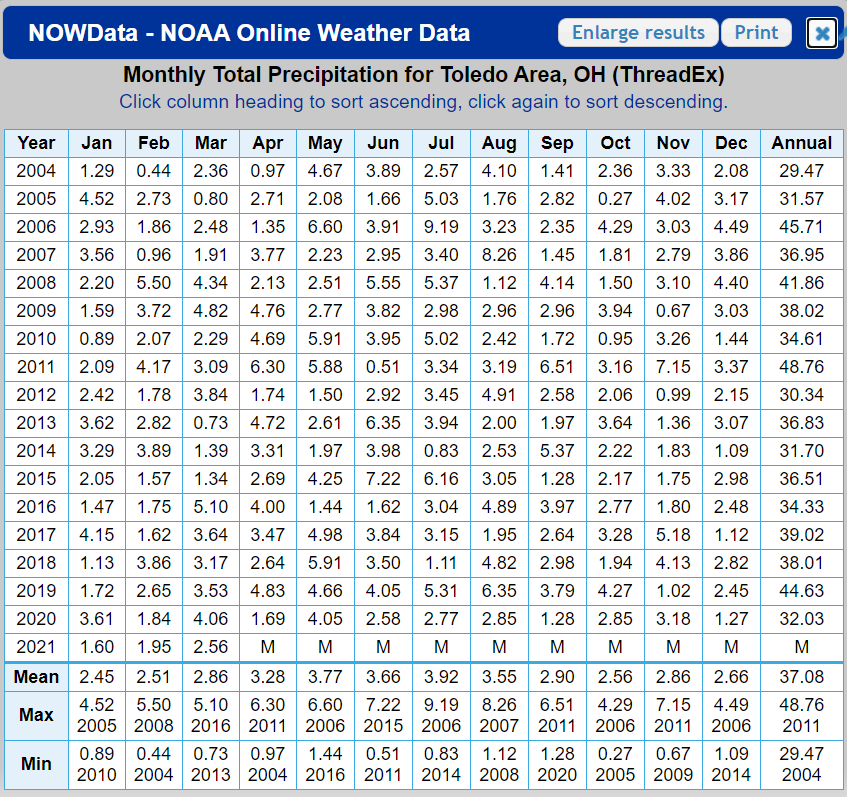The image size is (847, 797).
Task: Select the 2020 year cell
Action: coord(36,619)
